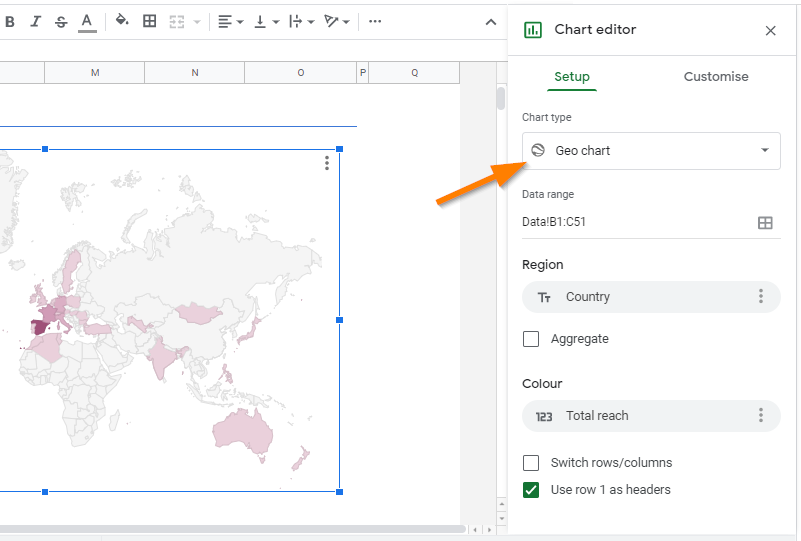Open the cell borders tool
This screenshot has width=801, height=541.
[x=150, y=21]
